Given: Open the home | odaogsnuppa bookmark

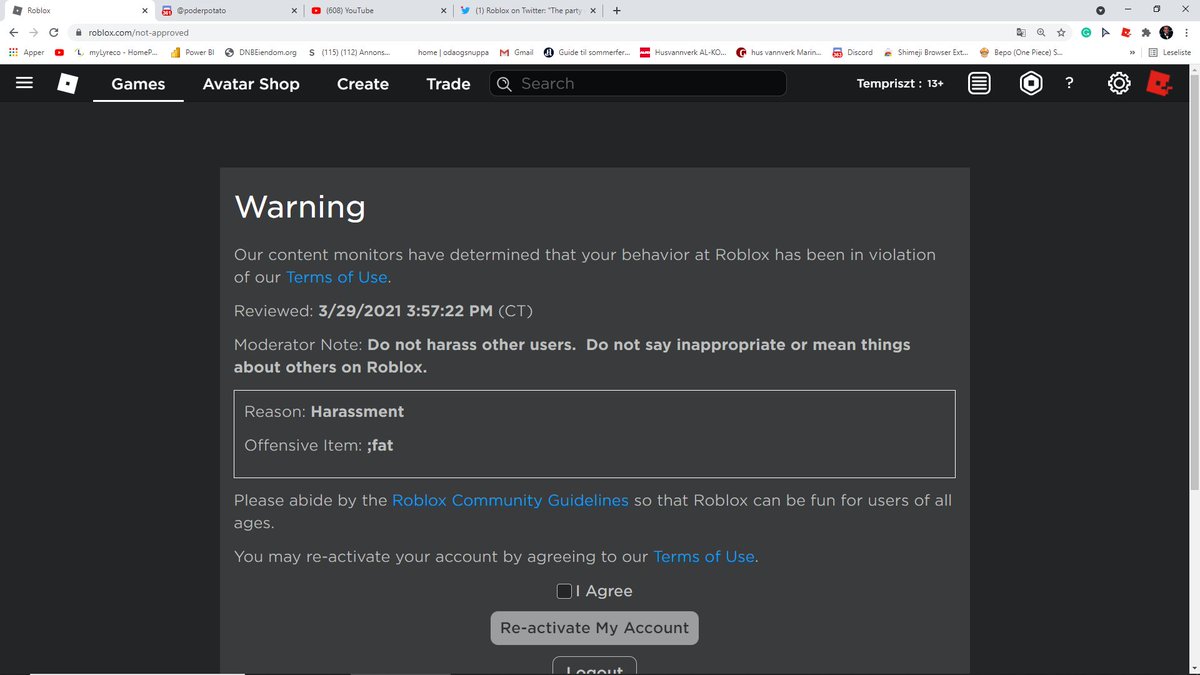Looking at the screenshot, I should coord(453,52).
